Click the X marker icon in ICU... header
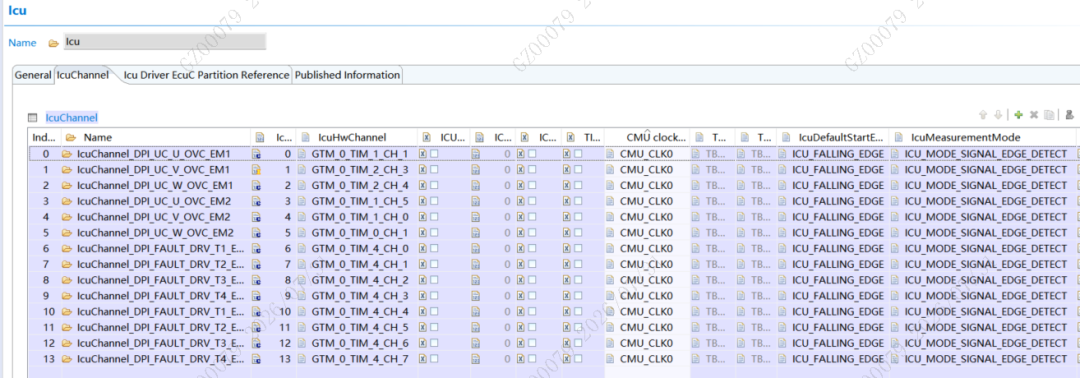The width and height of the screenshot is (1080, 378). (x=427, y=137)
